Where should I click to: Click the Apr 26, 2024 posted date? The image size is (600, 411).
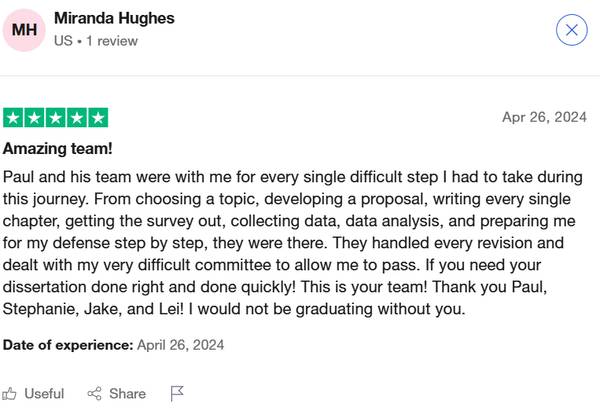[544, 117]
